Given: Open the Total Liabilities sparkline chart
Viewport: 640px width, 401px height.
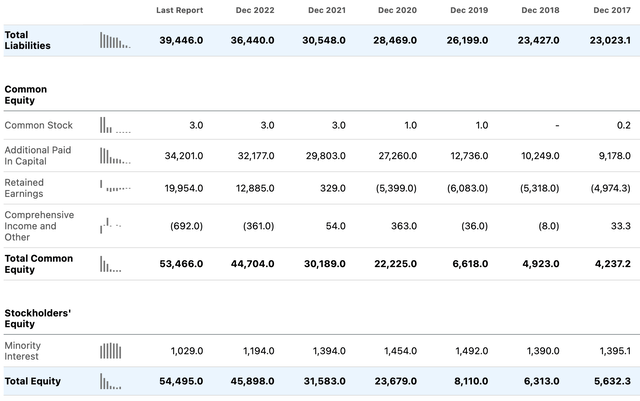Looking at the screenshot, I should [115, 40].
